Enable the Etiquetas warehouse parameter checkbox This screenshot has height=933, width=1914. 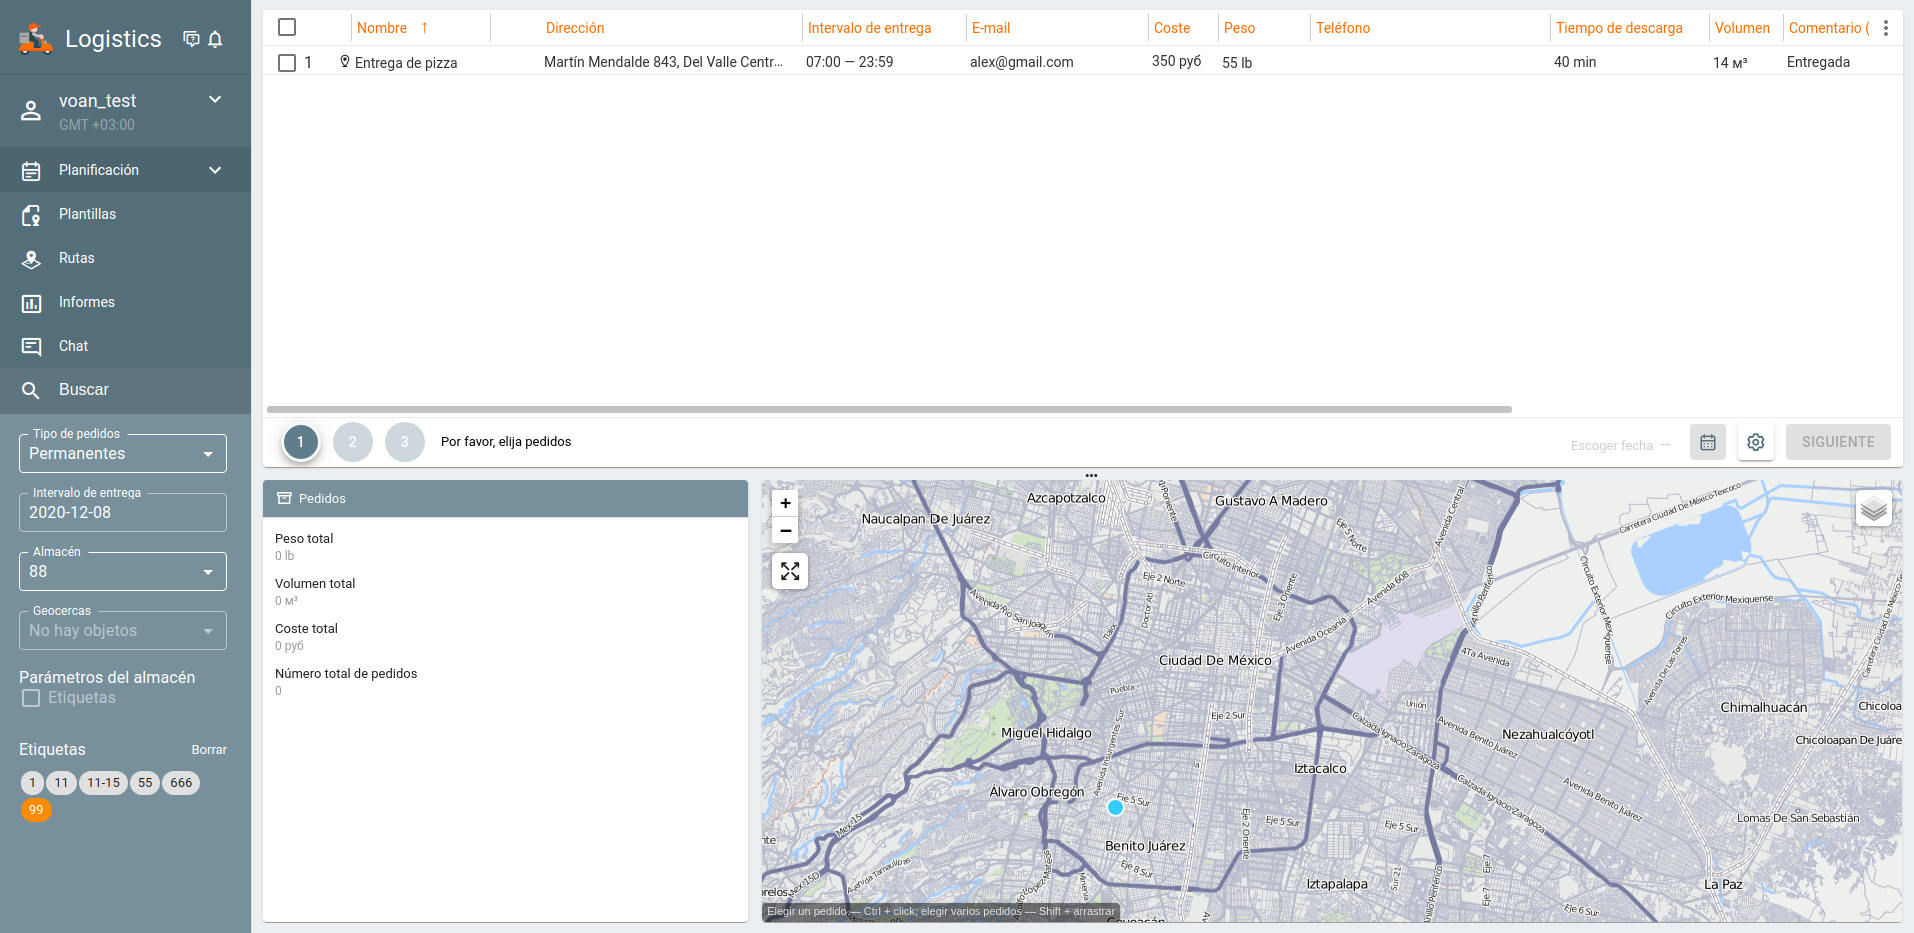[31, 698]
